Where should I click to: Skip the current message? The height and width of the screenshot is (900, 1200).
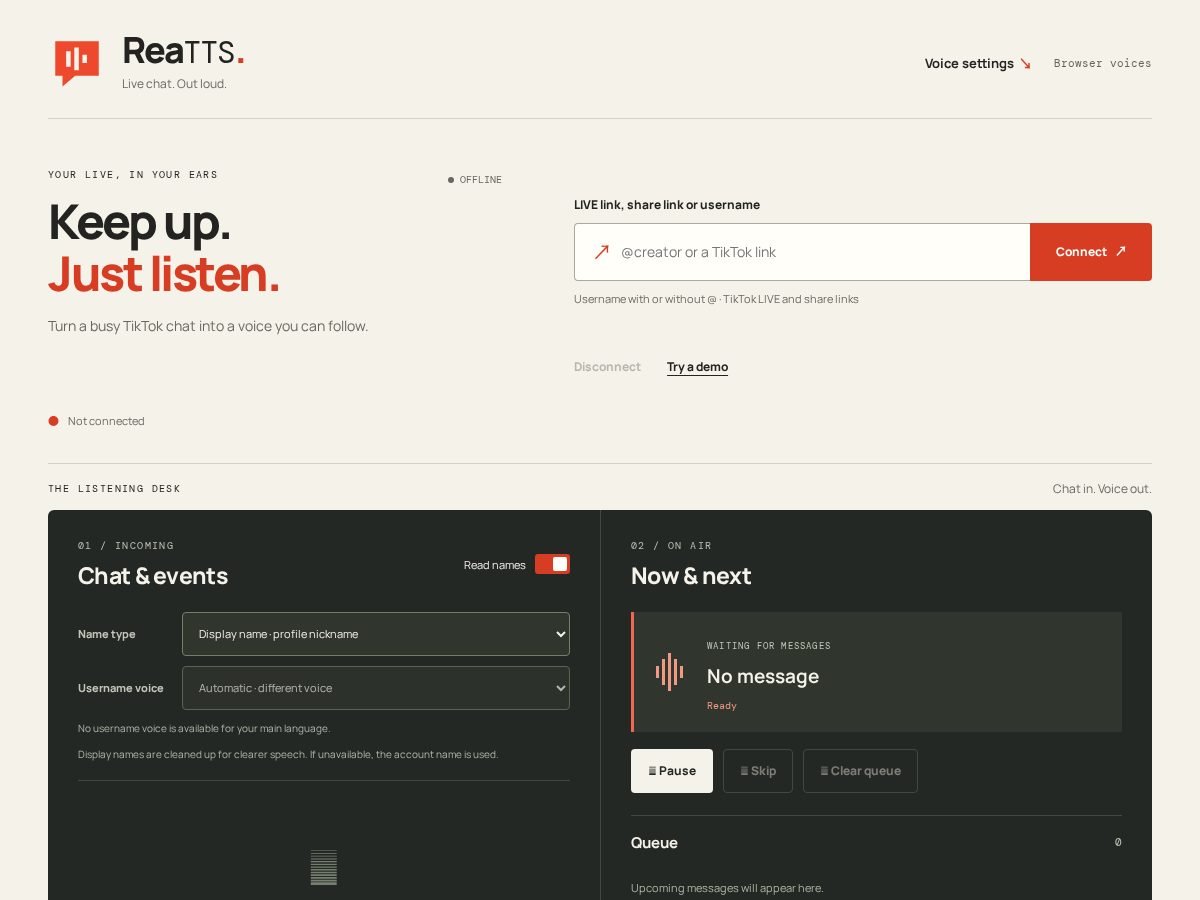click(758, 771)
